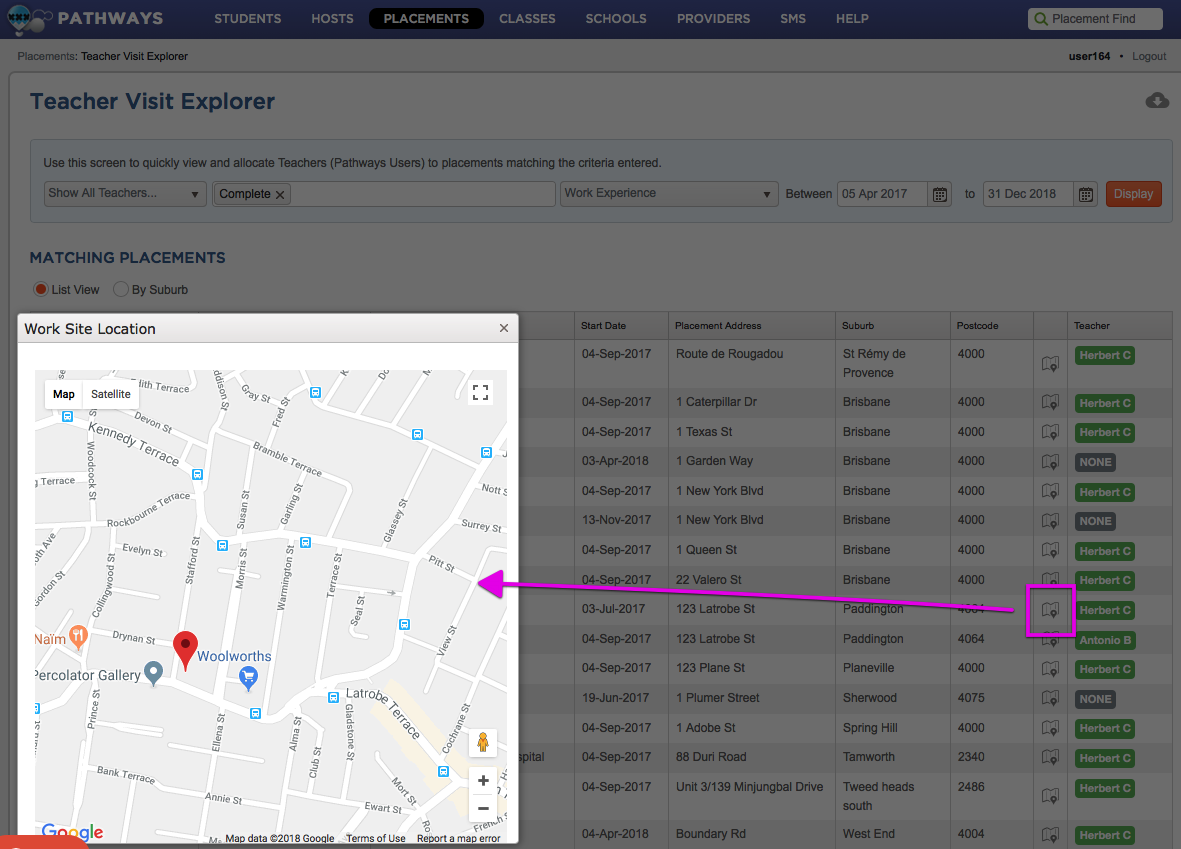This screenshot has width=1181, height=849.
Task: Sort by the Postcode column header
Action: pyautogui.click(x=977, y=325)
